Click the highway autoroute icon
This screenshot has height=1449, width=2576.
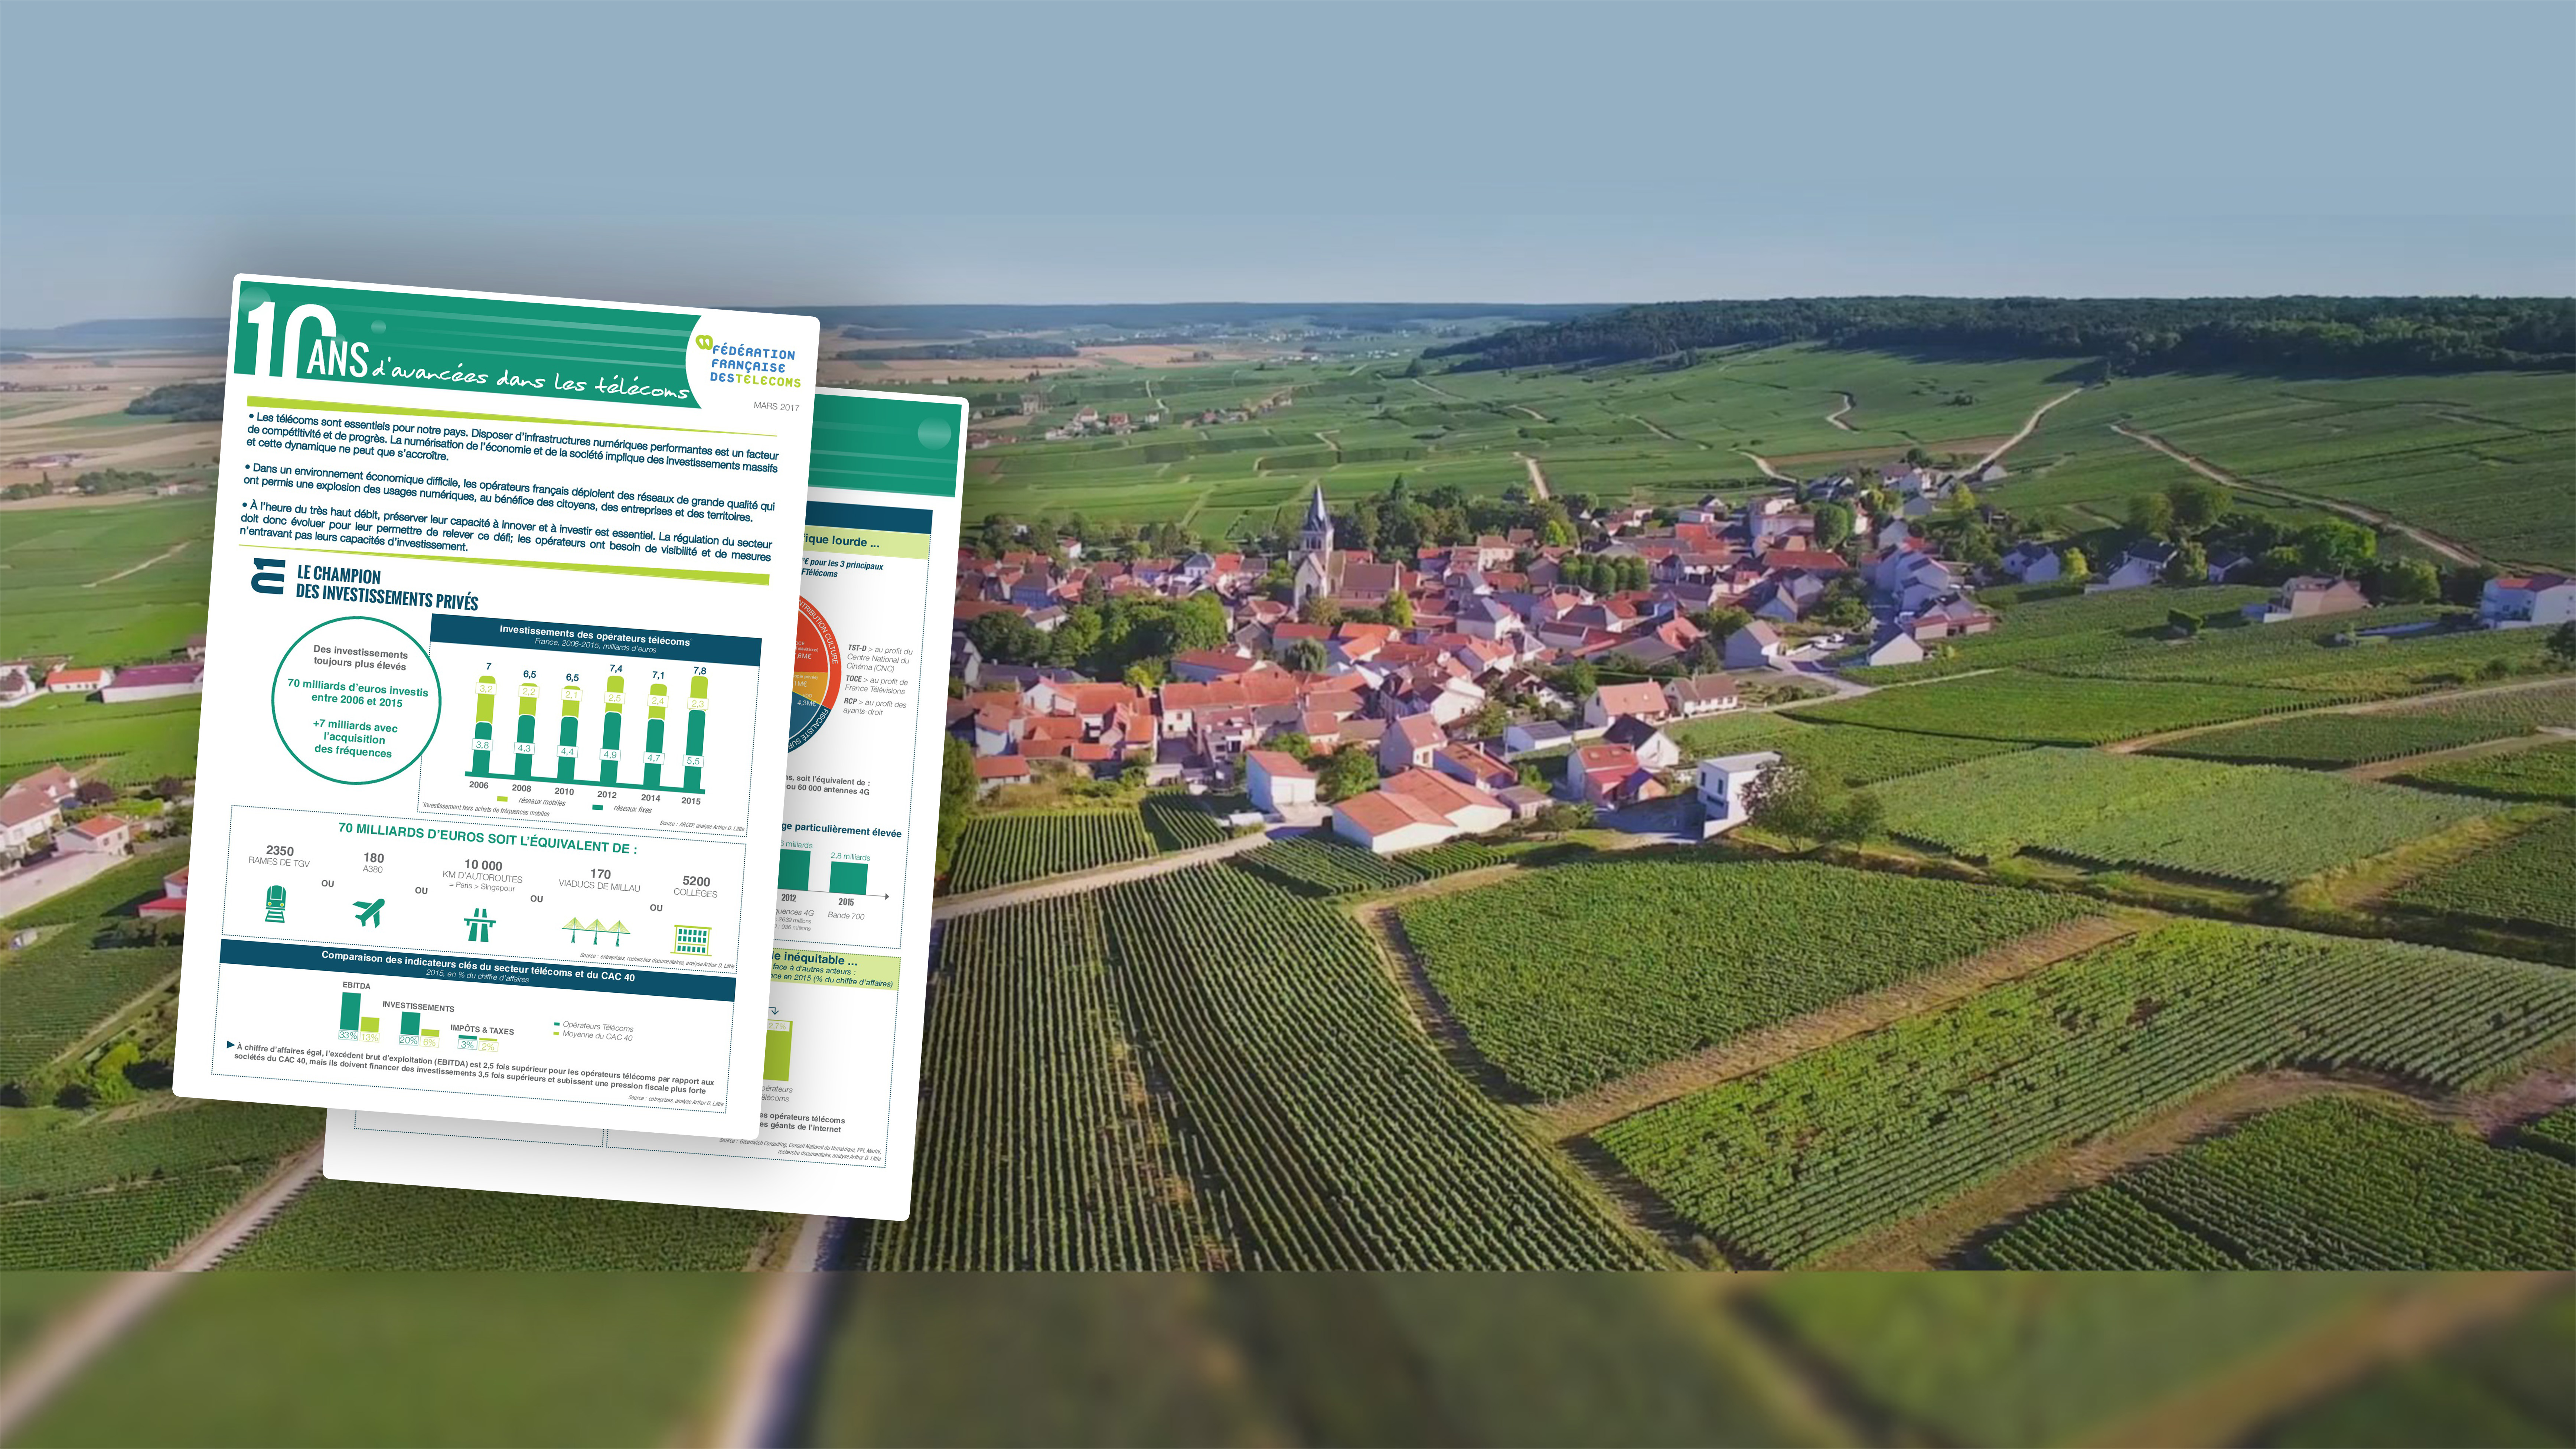[x=480, y=925]
